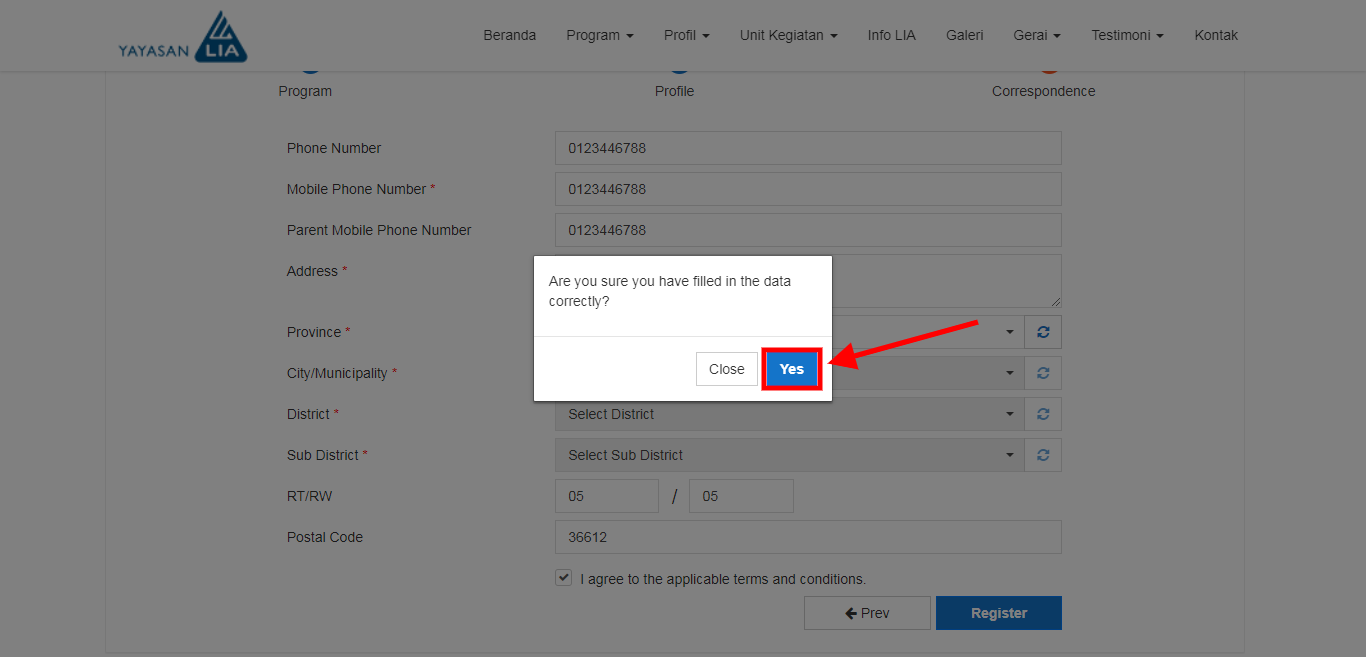Open the Unit Kegiatan menu
Screen dimensions: 1366x657
coord(788,35)
